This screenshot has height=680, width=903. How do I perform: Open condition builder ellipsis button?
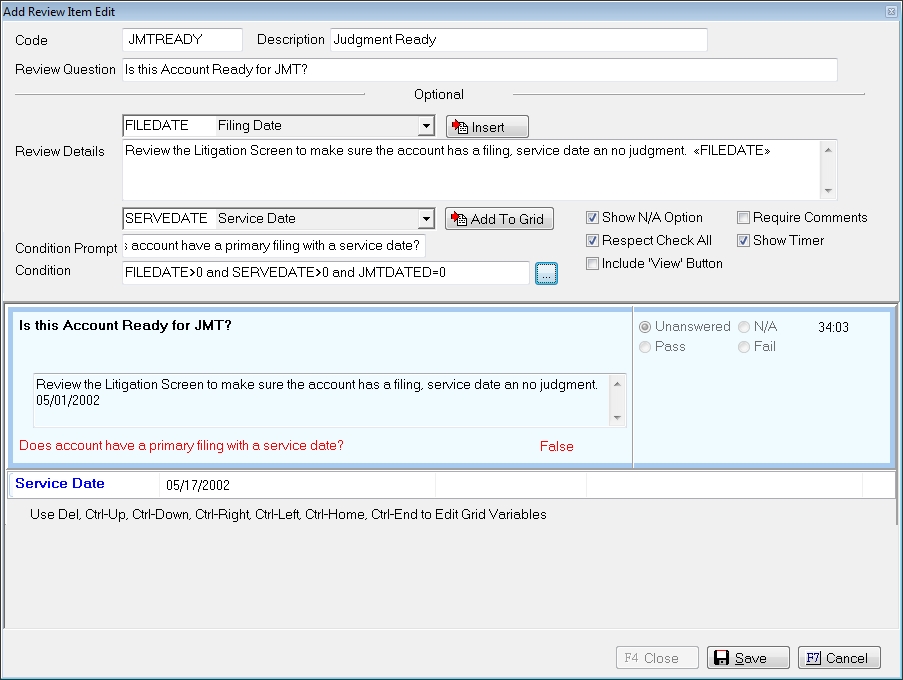point(546,273)
